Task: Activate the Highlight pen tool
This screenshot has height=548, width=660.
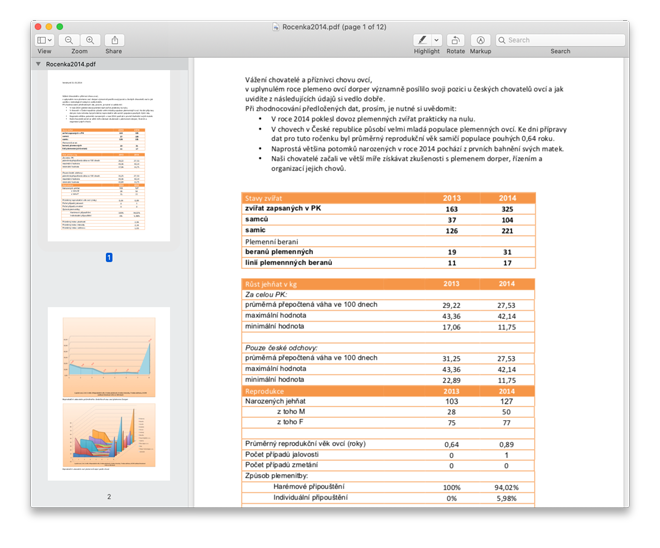Action: (421, 39)
